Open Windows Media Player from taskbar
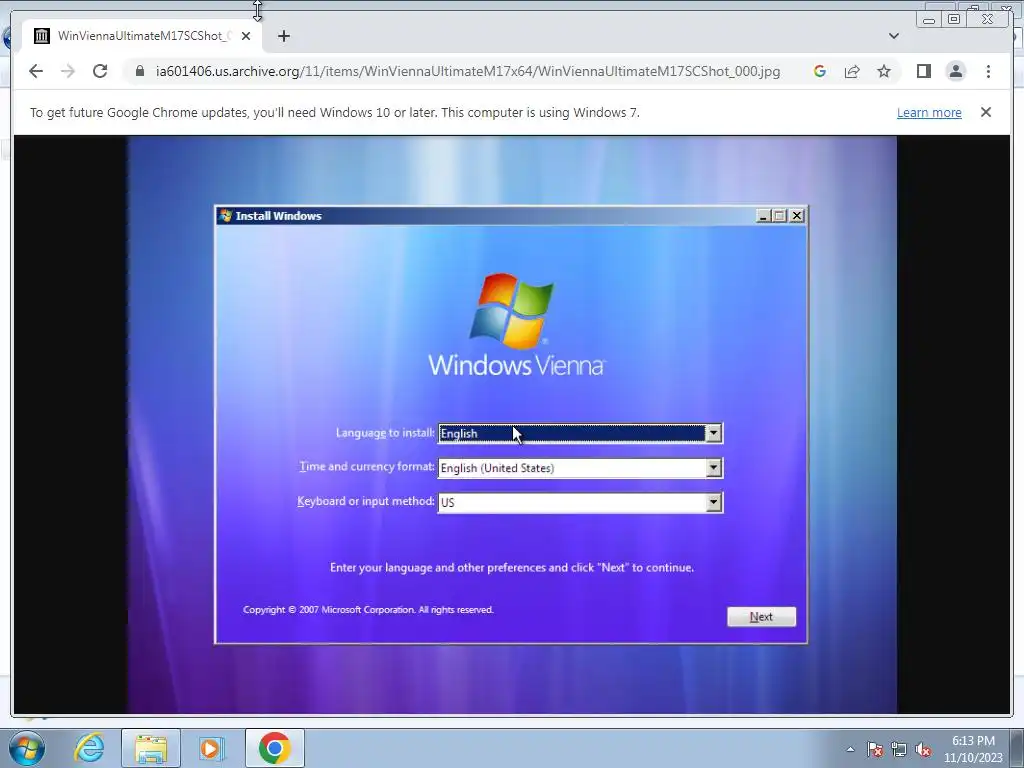 [x=210, y=748]
